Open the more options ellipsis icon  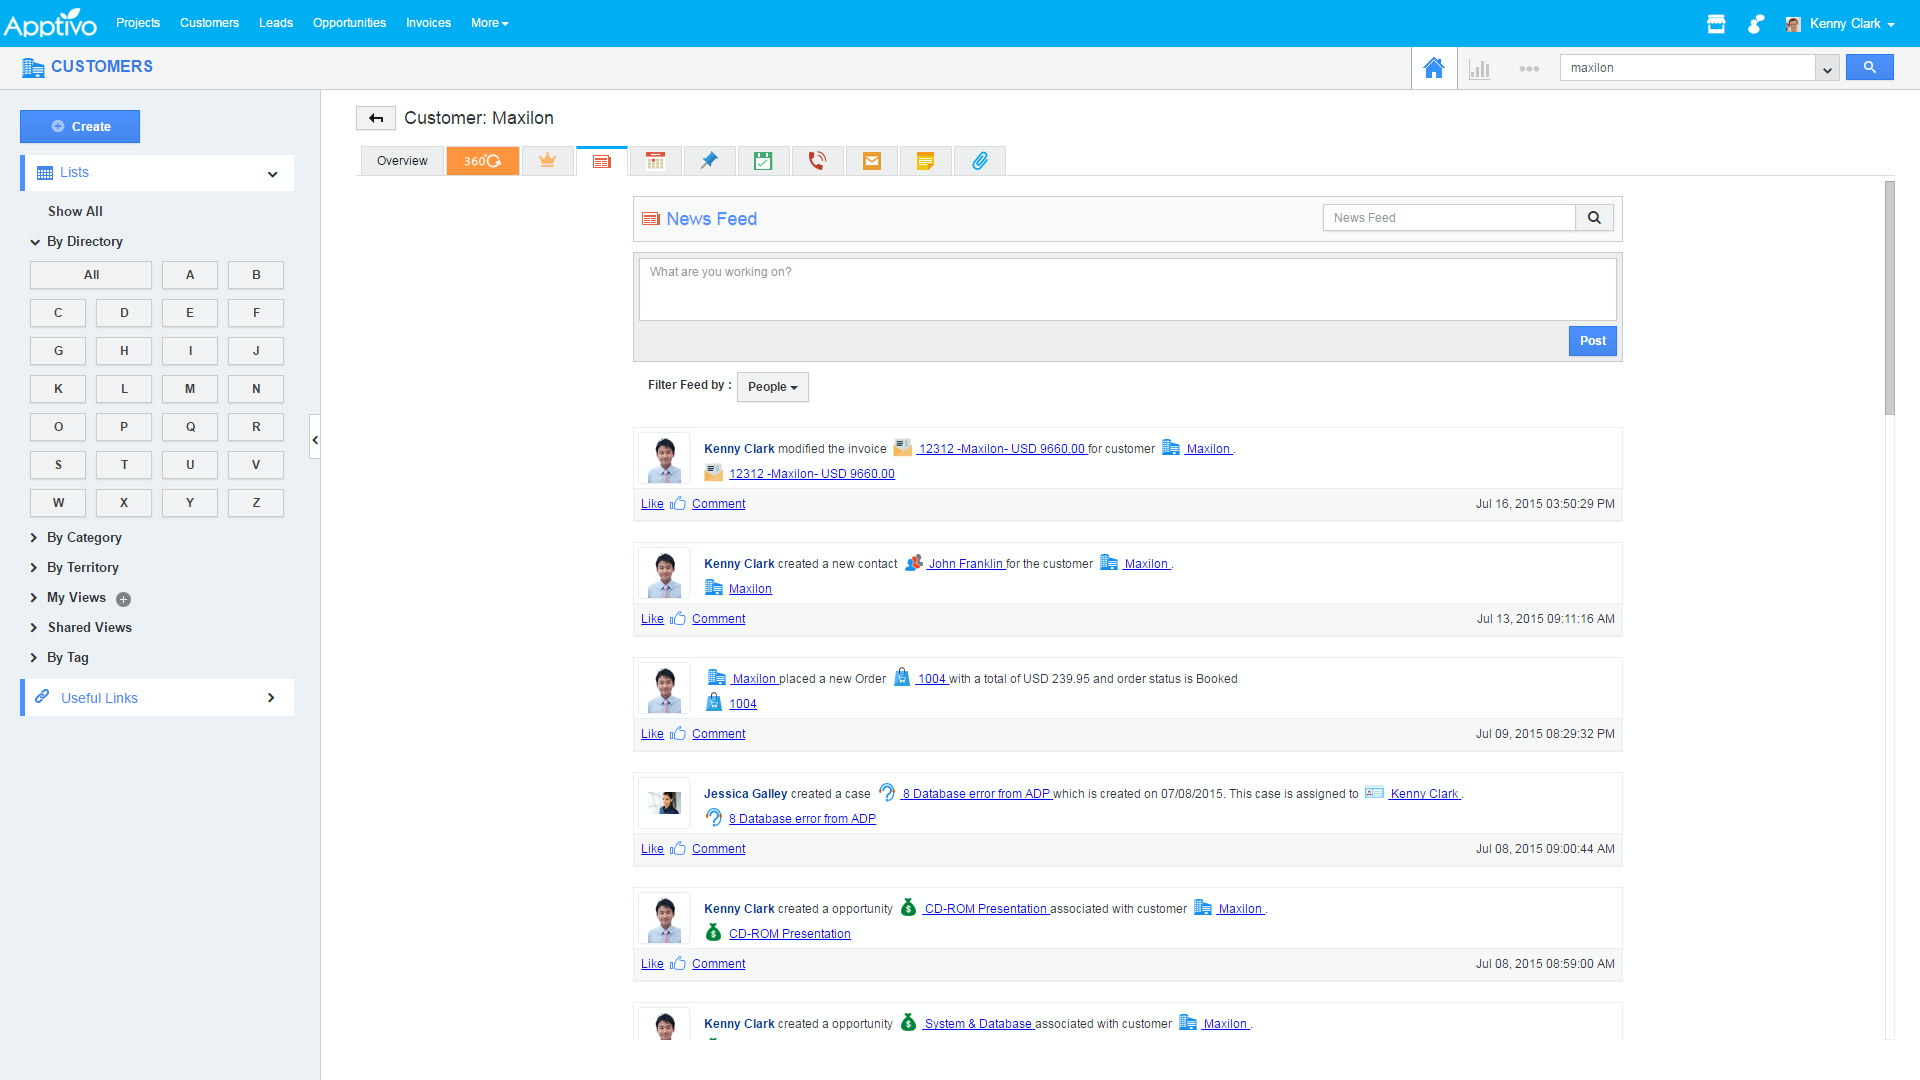coord(1528,69)
